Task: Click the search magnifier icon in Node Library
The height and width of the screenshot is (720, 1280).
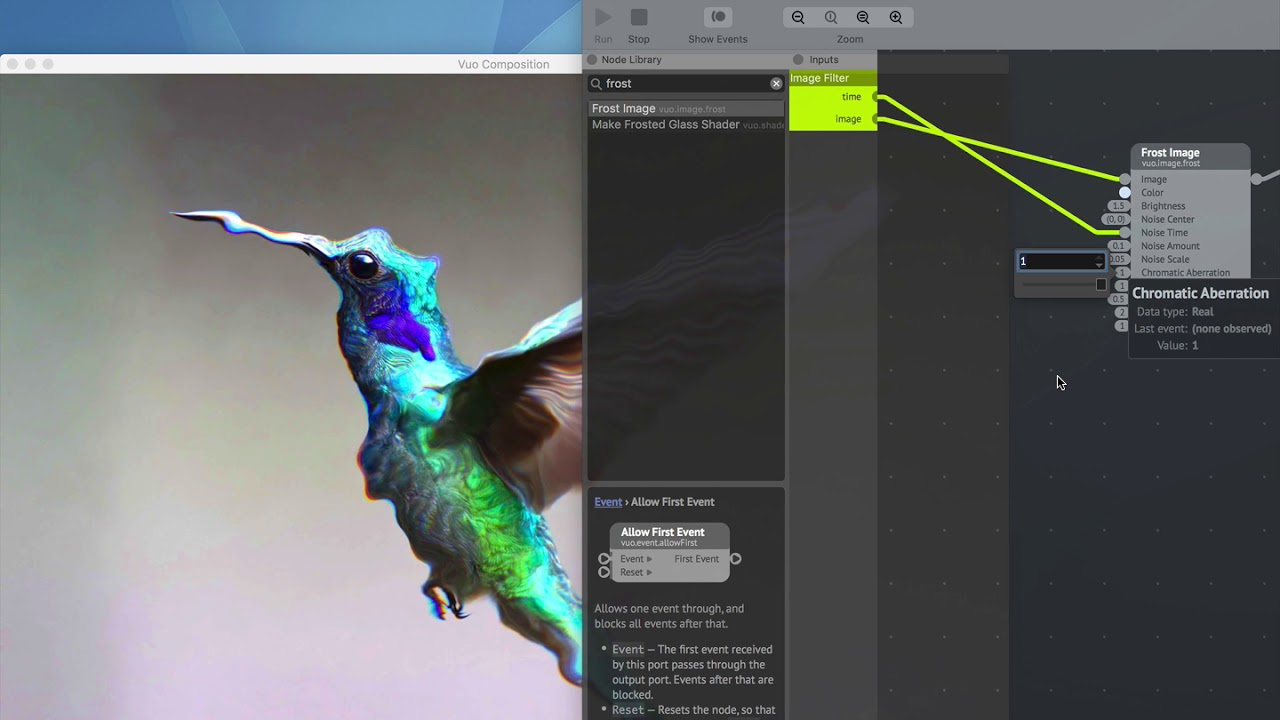Action: [596, 84]
